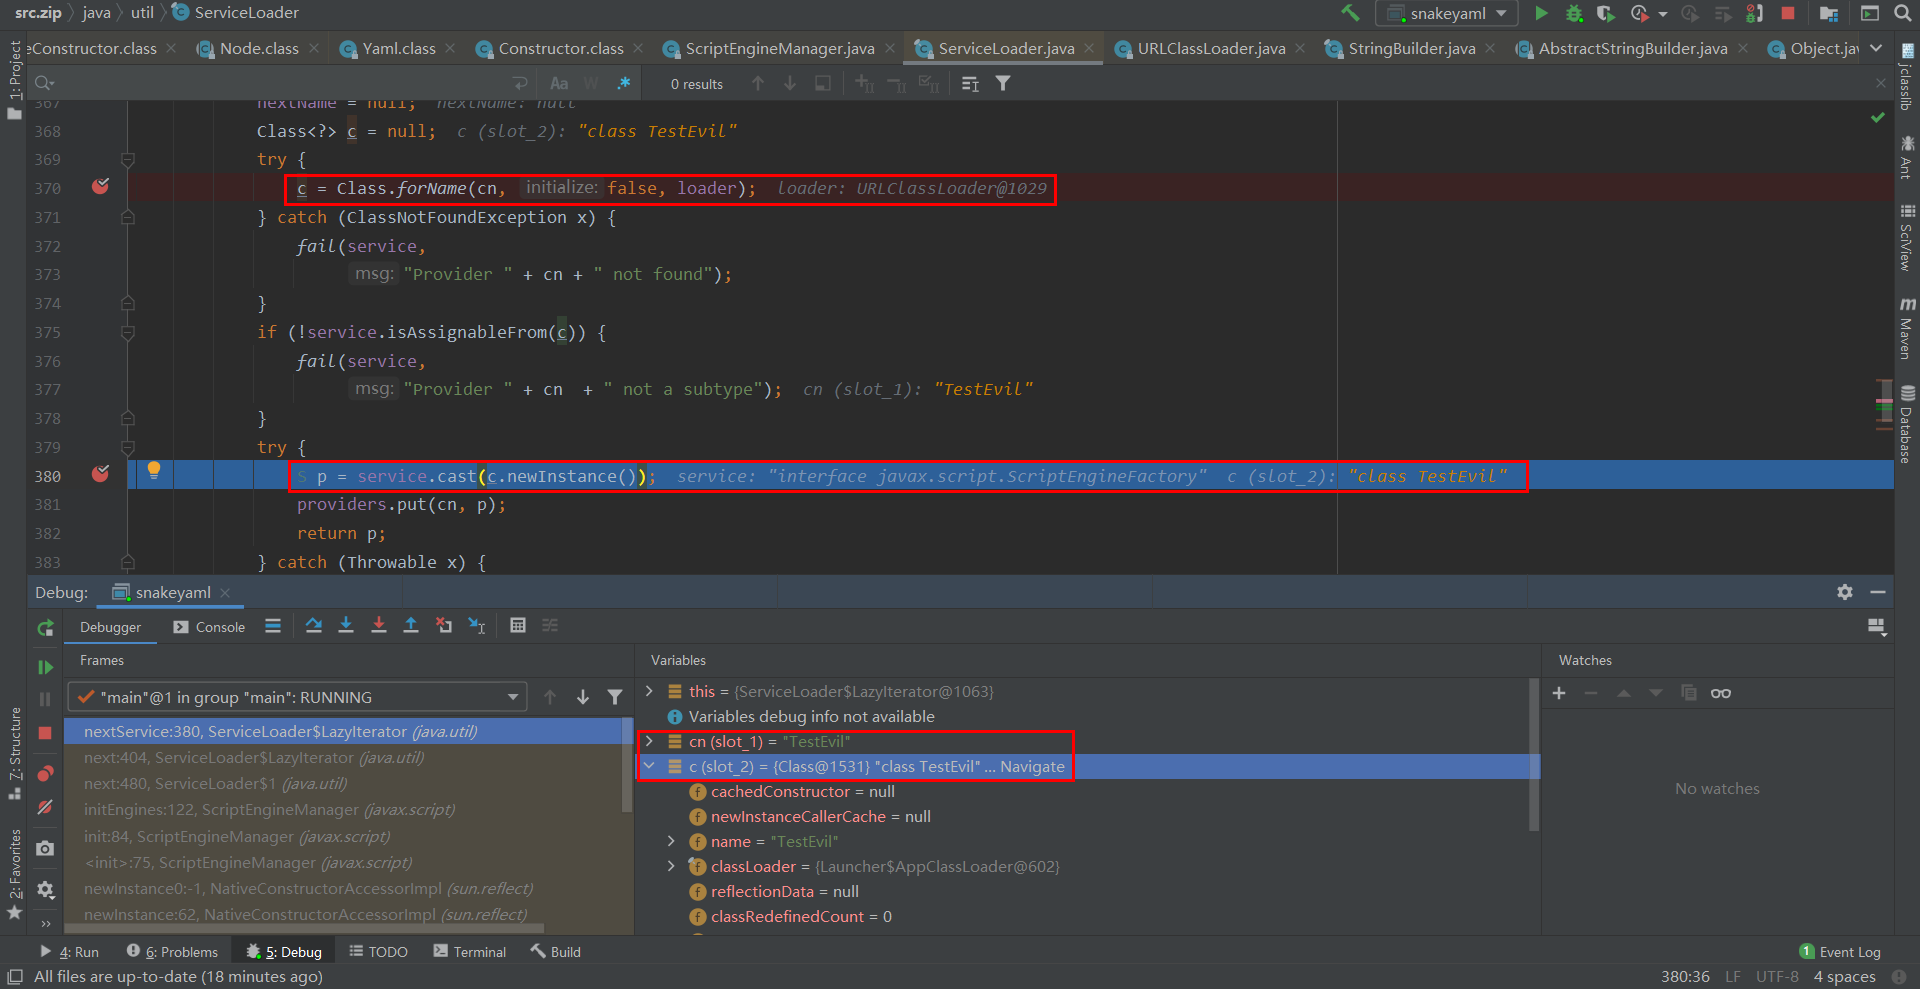
Task: Start debugging with the green bug icon
Action: tap(1574, 13)
